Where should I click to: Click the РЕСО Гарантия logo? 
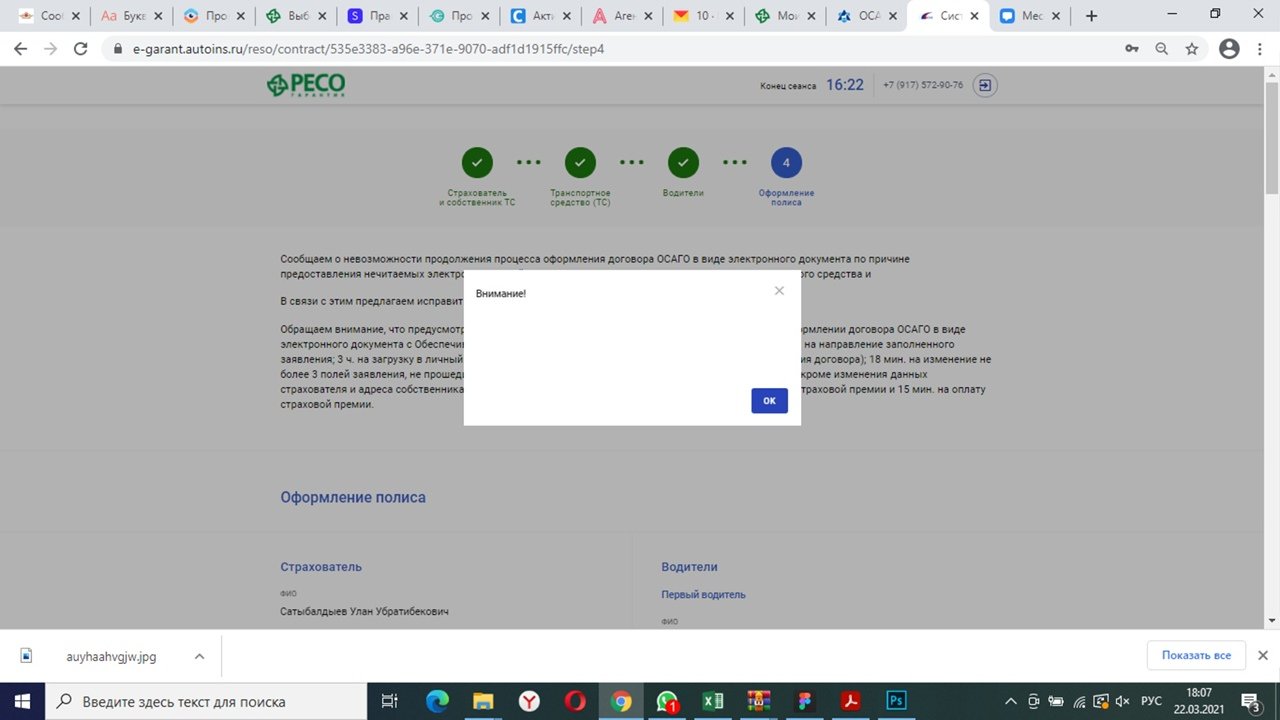tap(306, 86)
